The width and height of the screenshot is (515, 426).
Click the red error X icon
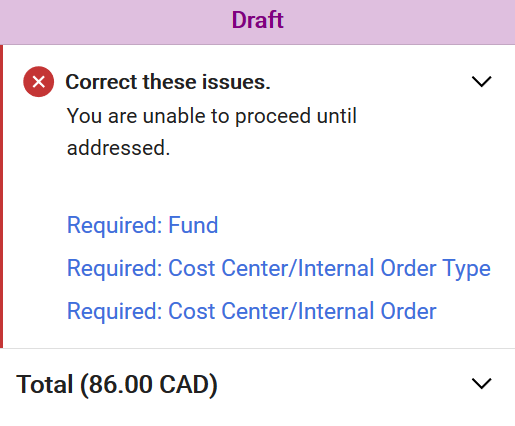[x=38, y=82]
